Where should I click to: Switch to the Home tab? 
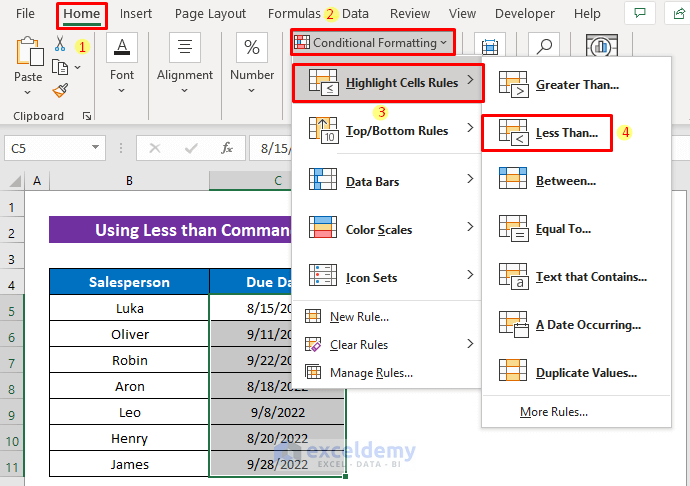[x=82, y=14]
